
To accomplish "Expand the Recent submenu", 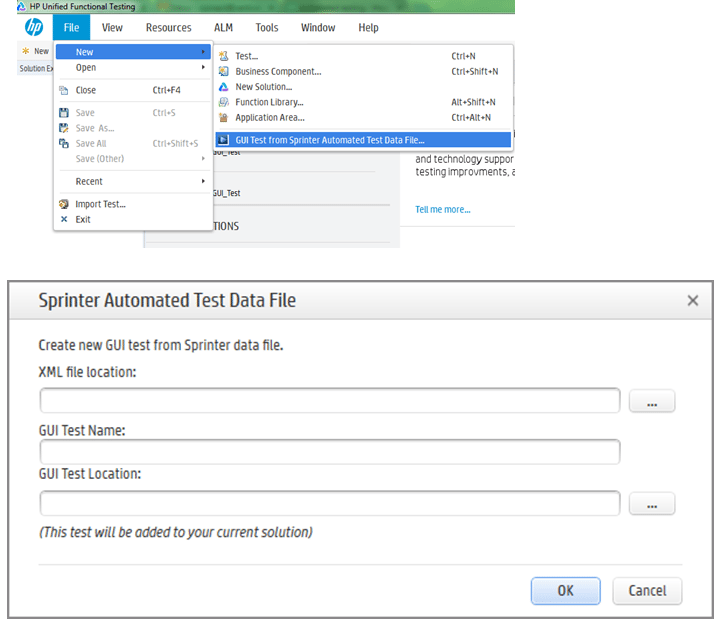I will click(x=133, y=182).
